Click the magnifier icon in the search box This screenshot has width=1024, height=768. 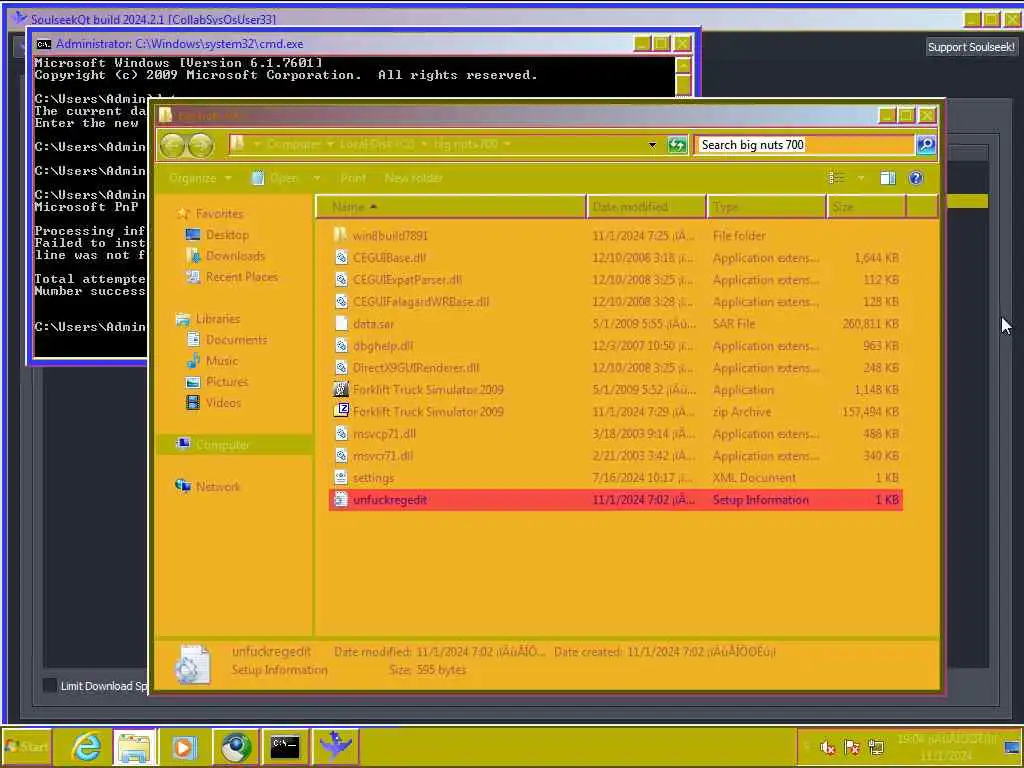tap(925, 145)
